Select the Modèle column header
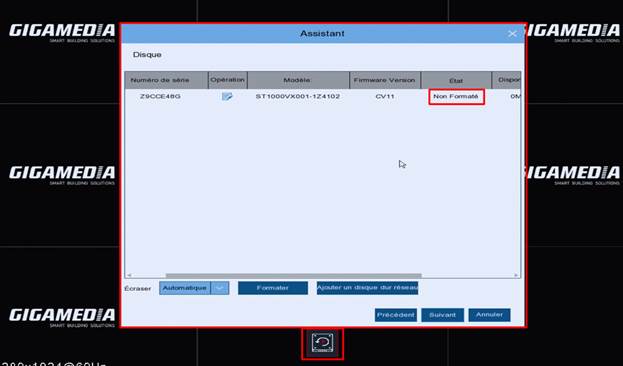The image size is (623, 366). 298,80
